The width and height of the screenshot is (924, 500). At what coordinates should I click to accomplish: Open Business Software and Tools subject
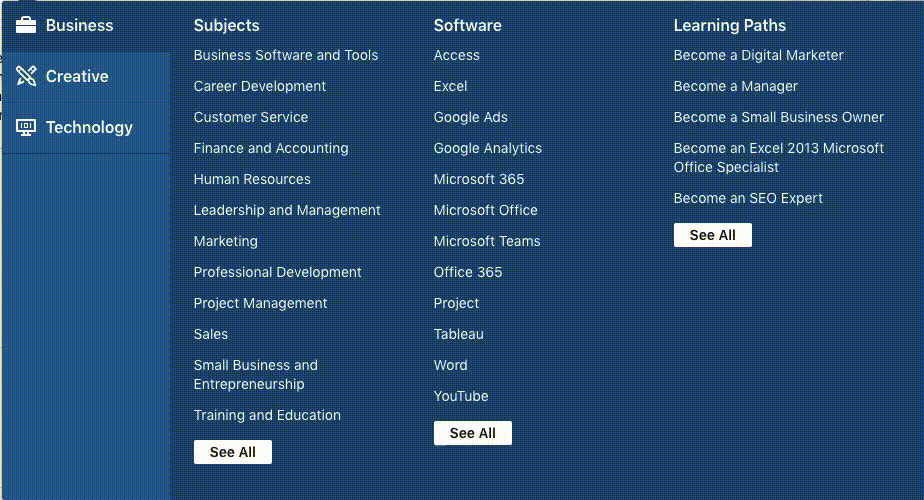pyautogui.click(x=286, y=55)
